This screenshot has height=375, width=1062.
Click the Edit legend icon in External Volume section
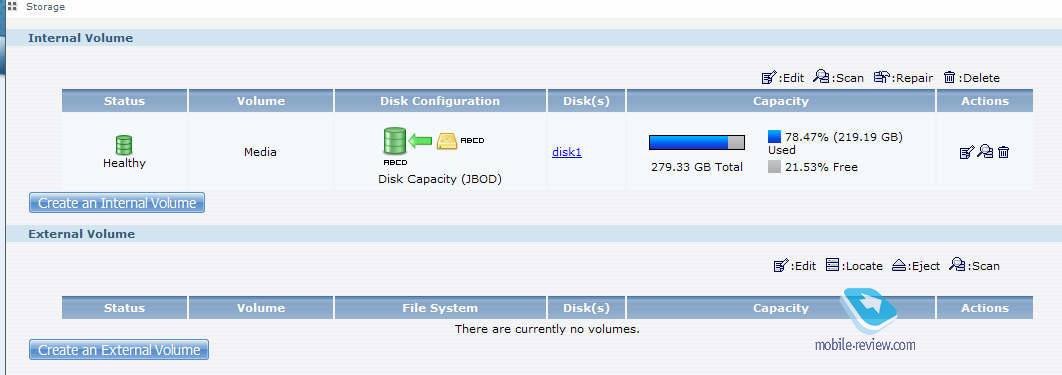click(781, 265)
